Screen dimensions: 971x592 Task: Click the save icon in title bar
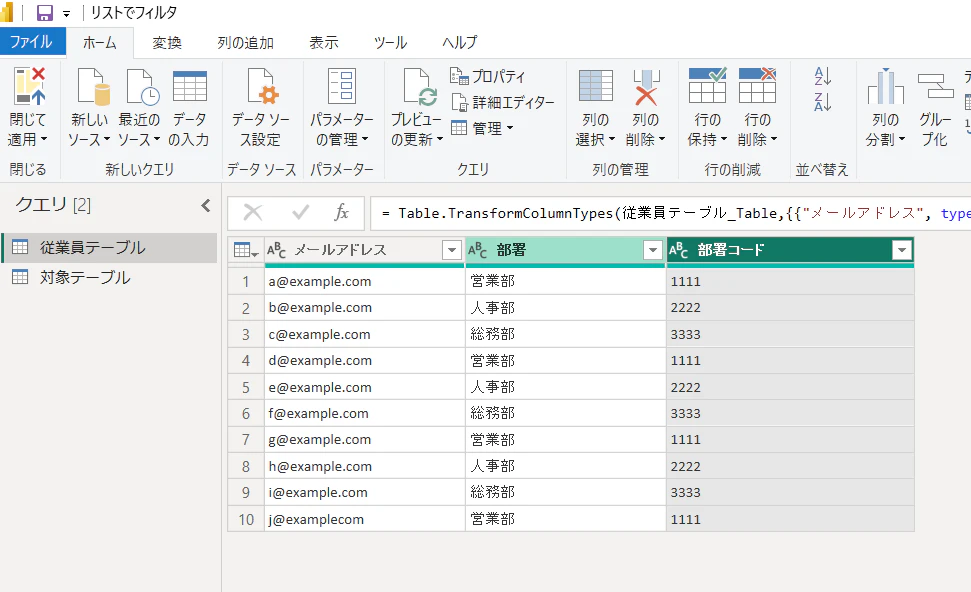pyautogui.click(x=45, y=13)
